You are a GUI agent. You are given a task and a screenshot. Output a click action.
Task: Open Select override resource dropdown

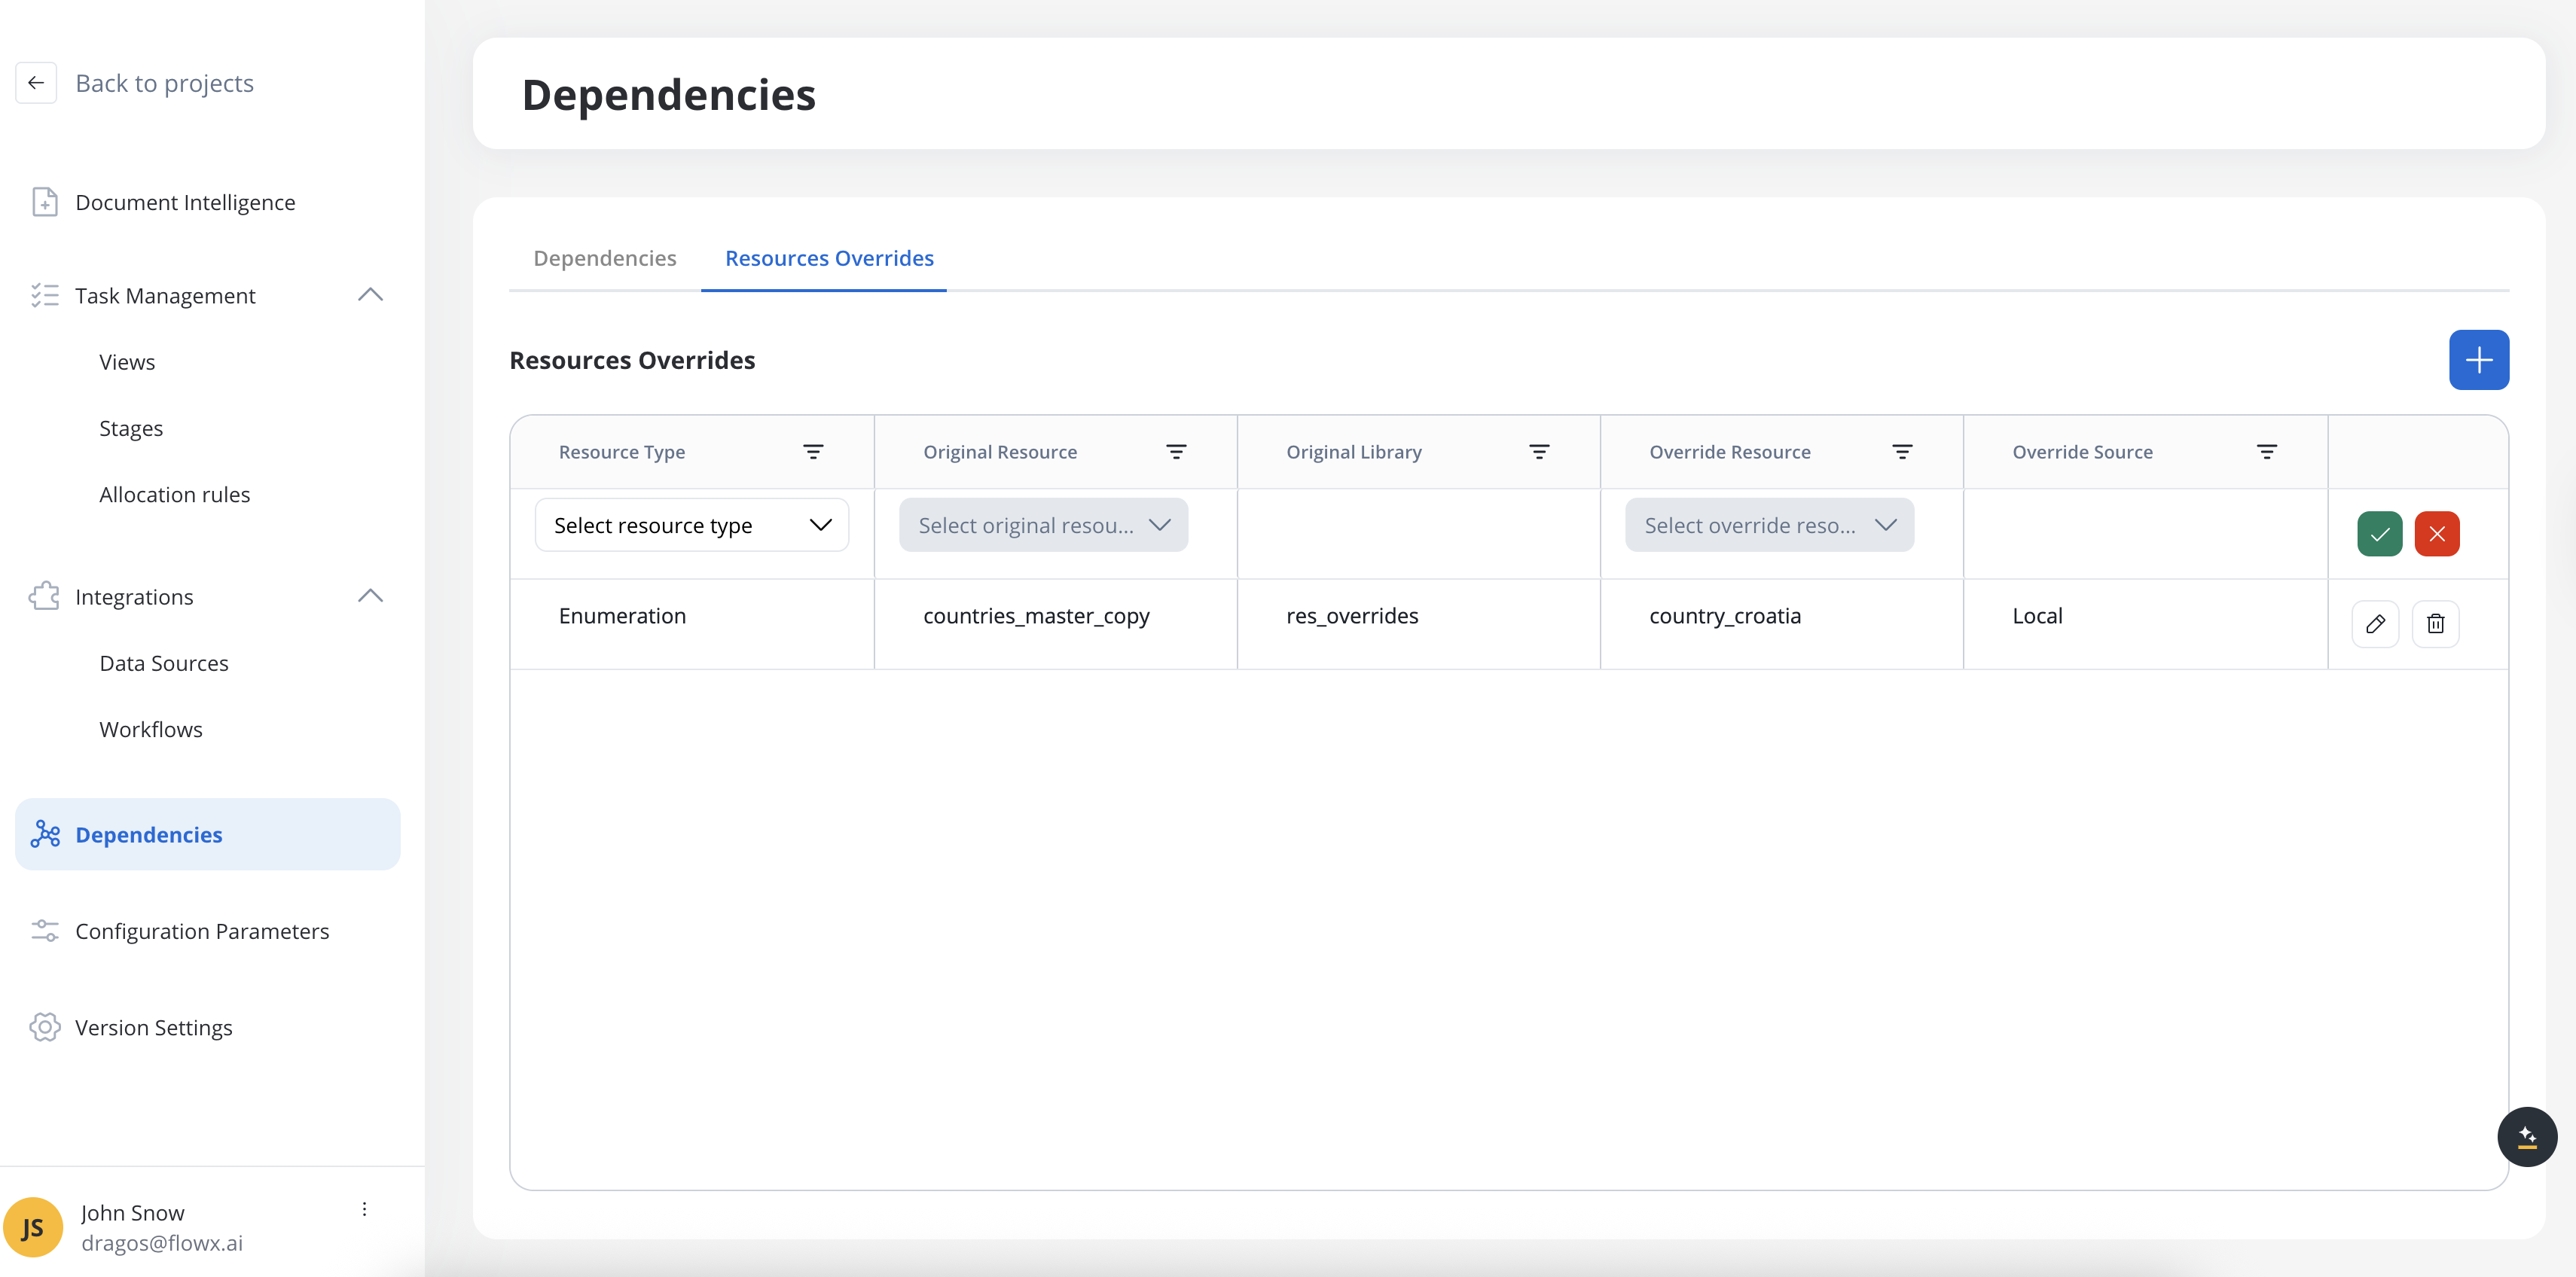[x=1768, y=525]
